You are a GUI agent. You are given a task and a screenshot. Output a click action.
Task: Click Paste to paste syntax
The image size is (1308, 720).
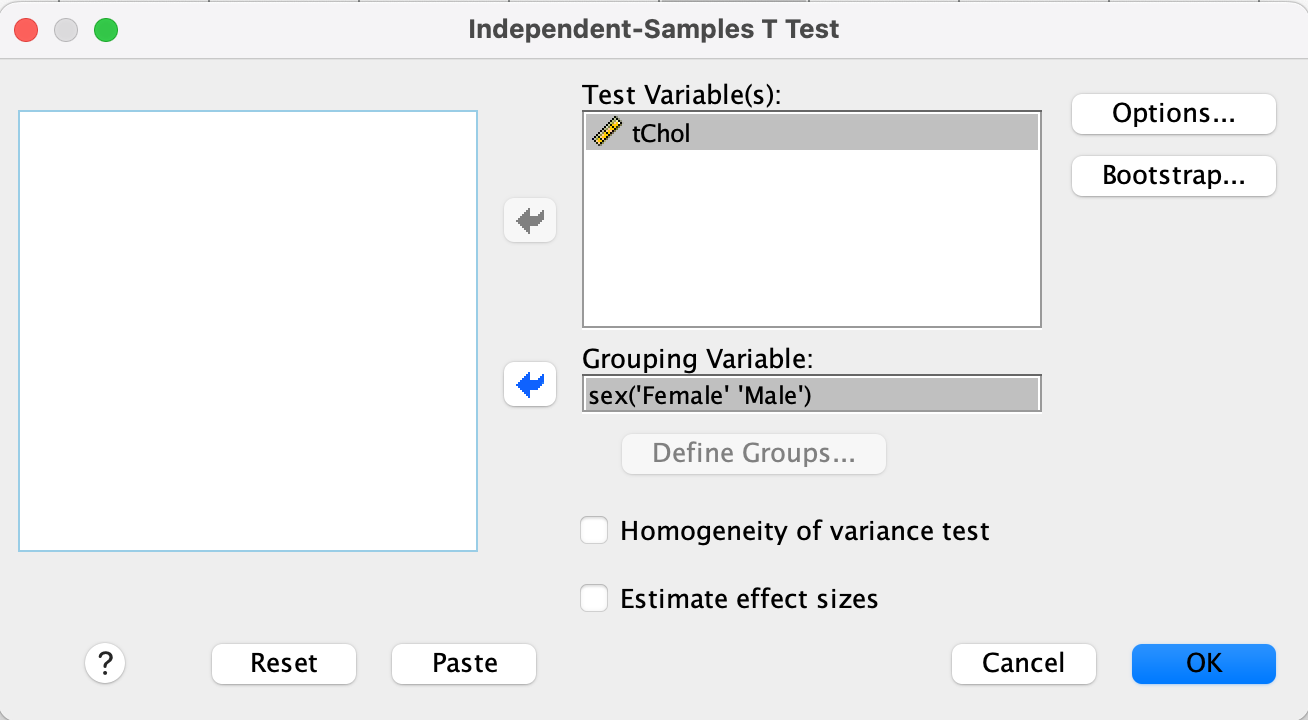pyautogui.click(x=464, y=663)
